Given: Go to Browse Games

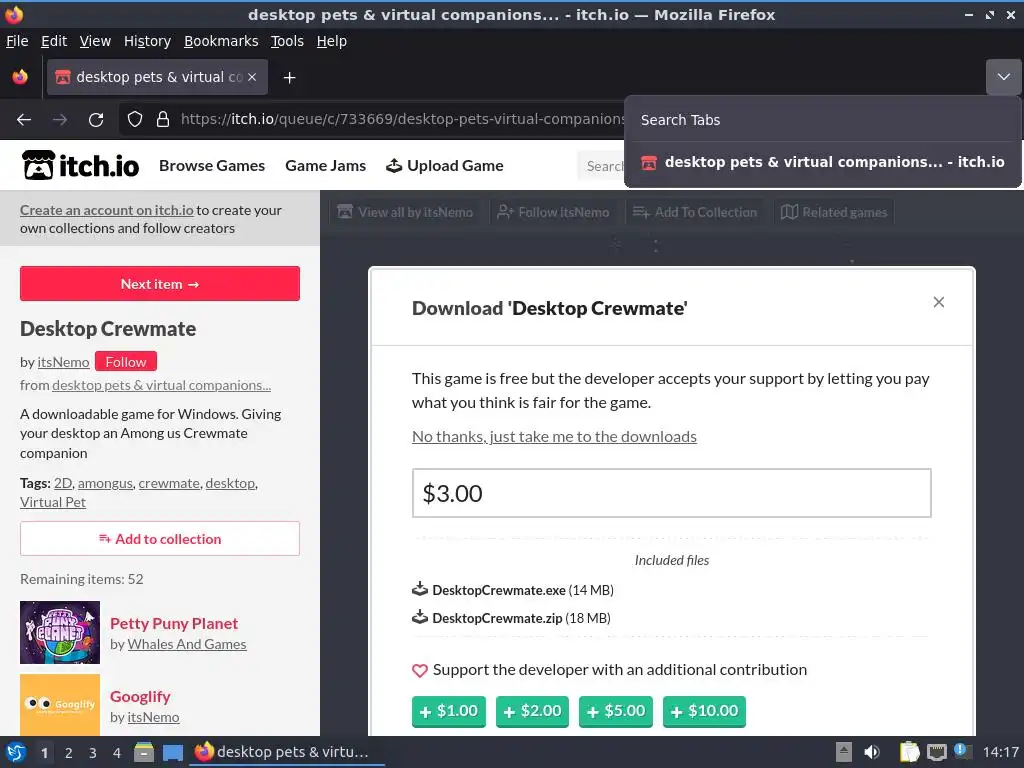Looking at the screenshot, I should pos(212,166).
